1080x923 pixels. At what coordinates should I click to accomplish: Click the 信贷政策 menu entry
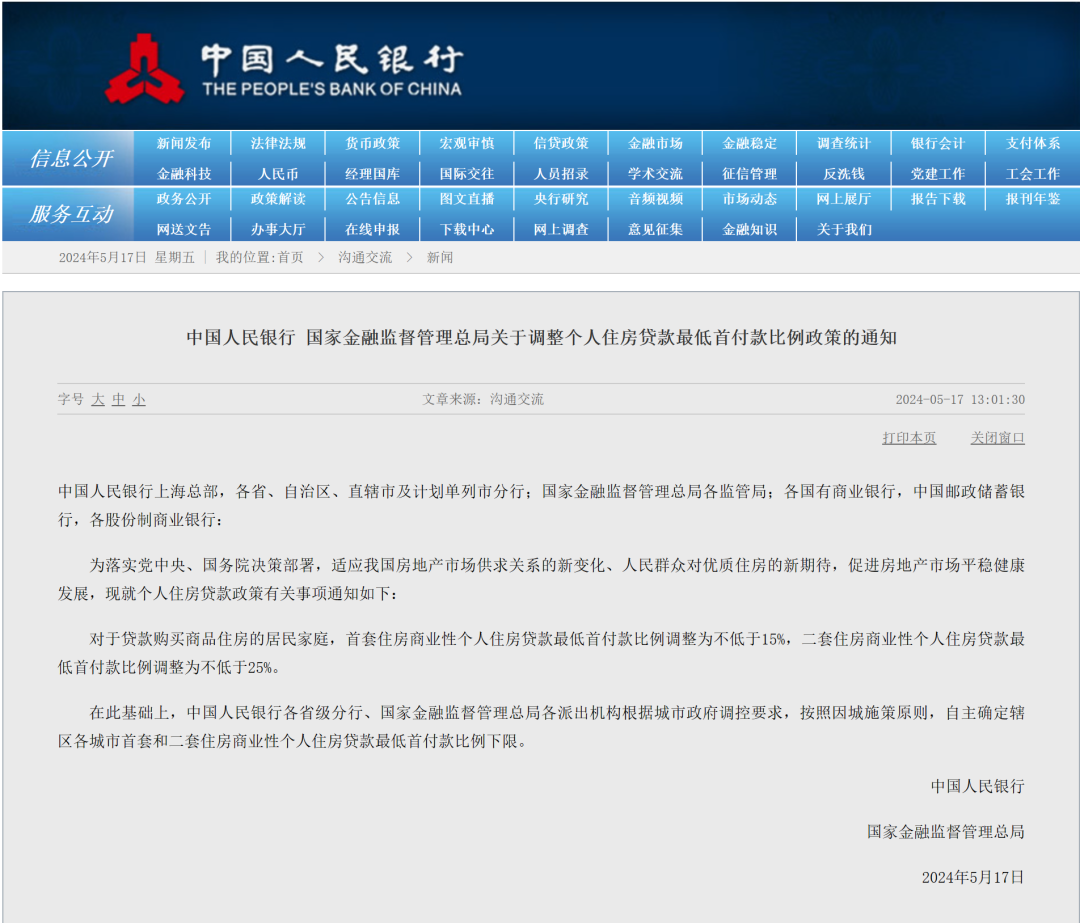point(561,143)
